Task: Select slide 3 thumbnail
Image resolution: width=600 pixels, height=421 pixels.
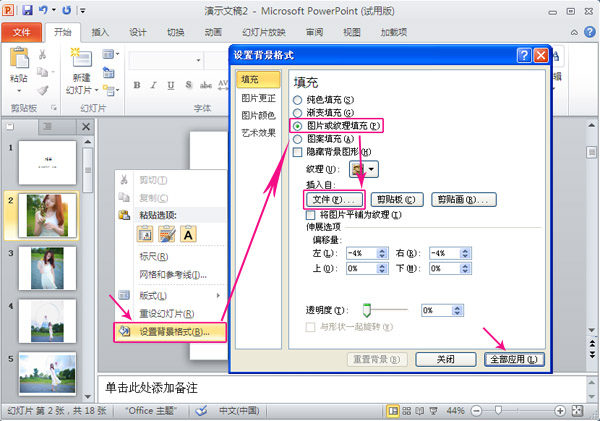Action: tap(47, 268)
